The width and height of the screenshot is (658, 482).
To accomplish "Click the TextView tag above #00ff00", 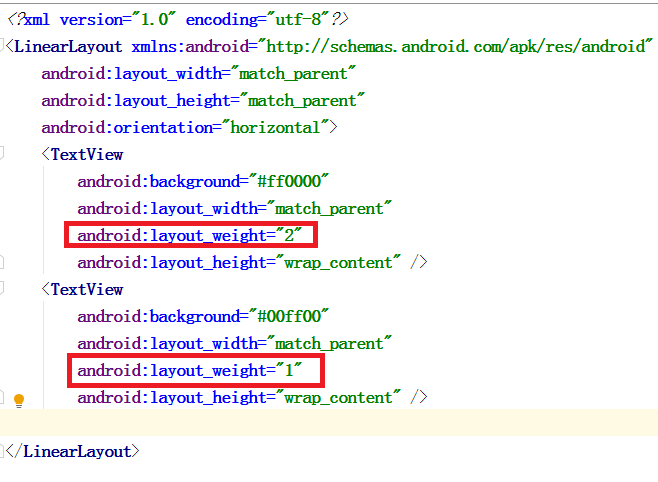I will [87, 289].
